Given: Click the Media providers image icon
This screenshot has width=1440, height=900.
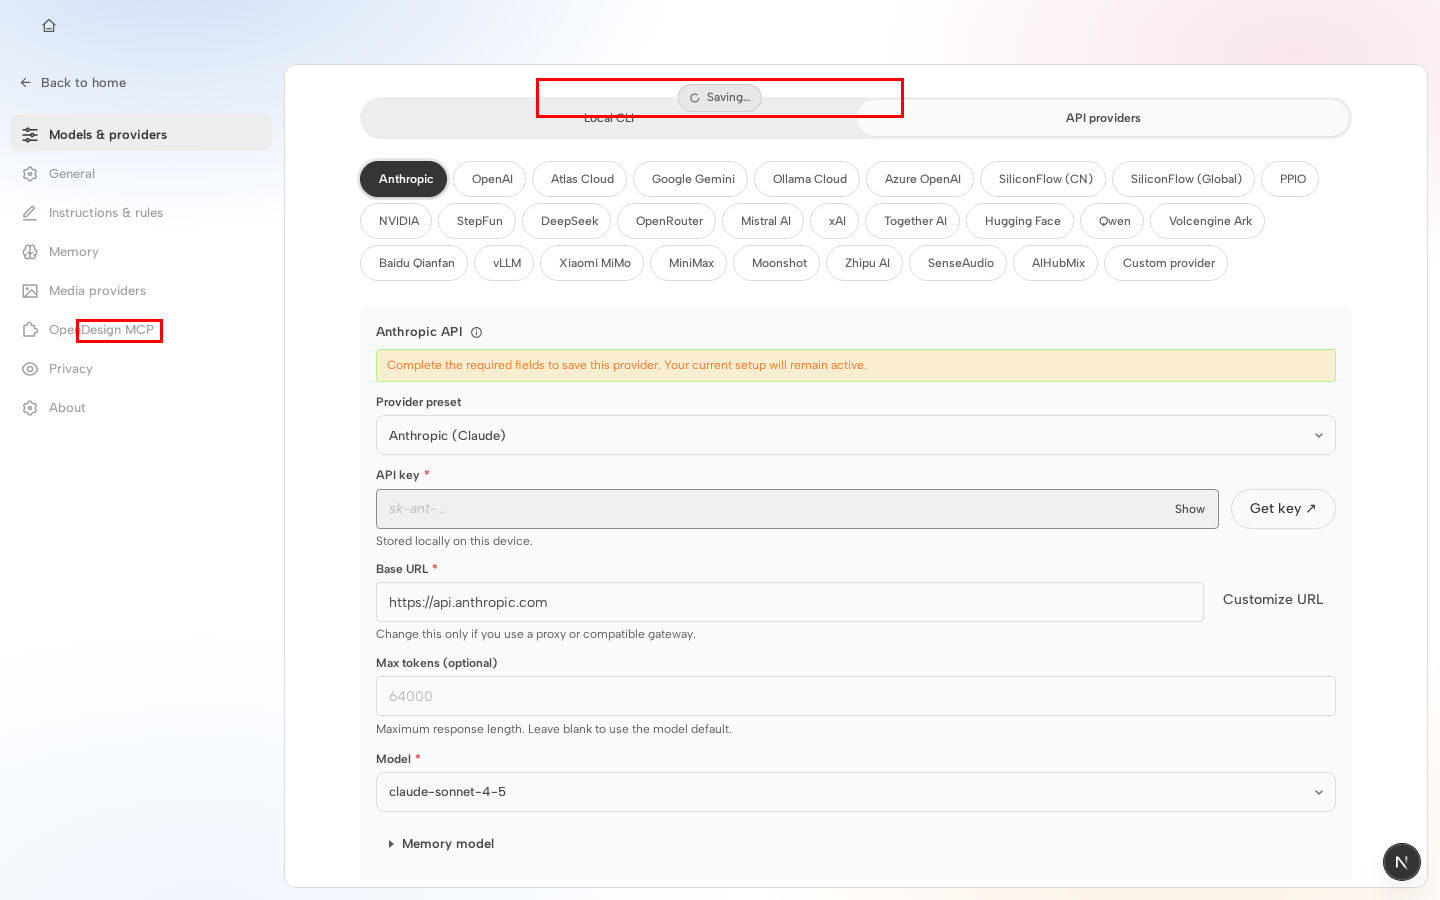Looking at the screenshot, I should tap(30, 291).
